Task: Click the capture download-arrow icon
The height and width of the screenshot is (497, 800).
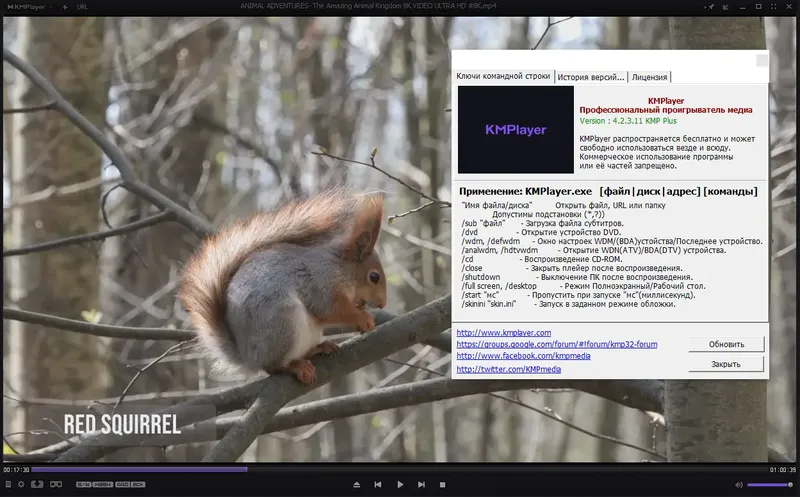Action: [x=37, y=484]
